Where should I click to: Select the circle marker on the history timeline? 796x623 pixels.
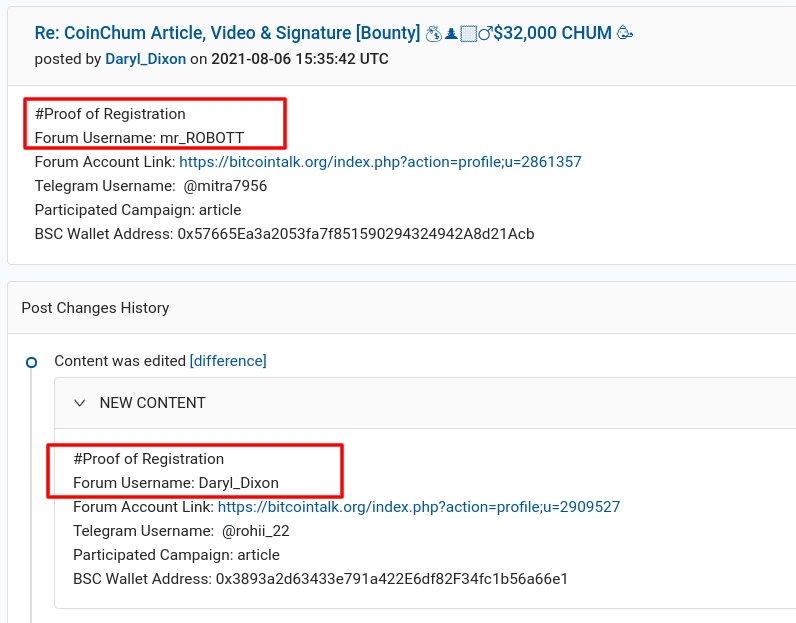pyautogui.click(x=31, y=363)
